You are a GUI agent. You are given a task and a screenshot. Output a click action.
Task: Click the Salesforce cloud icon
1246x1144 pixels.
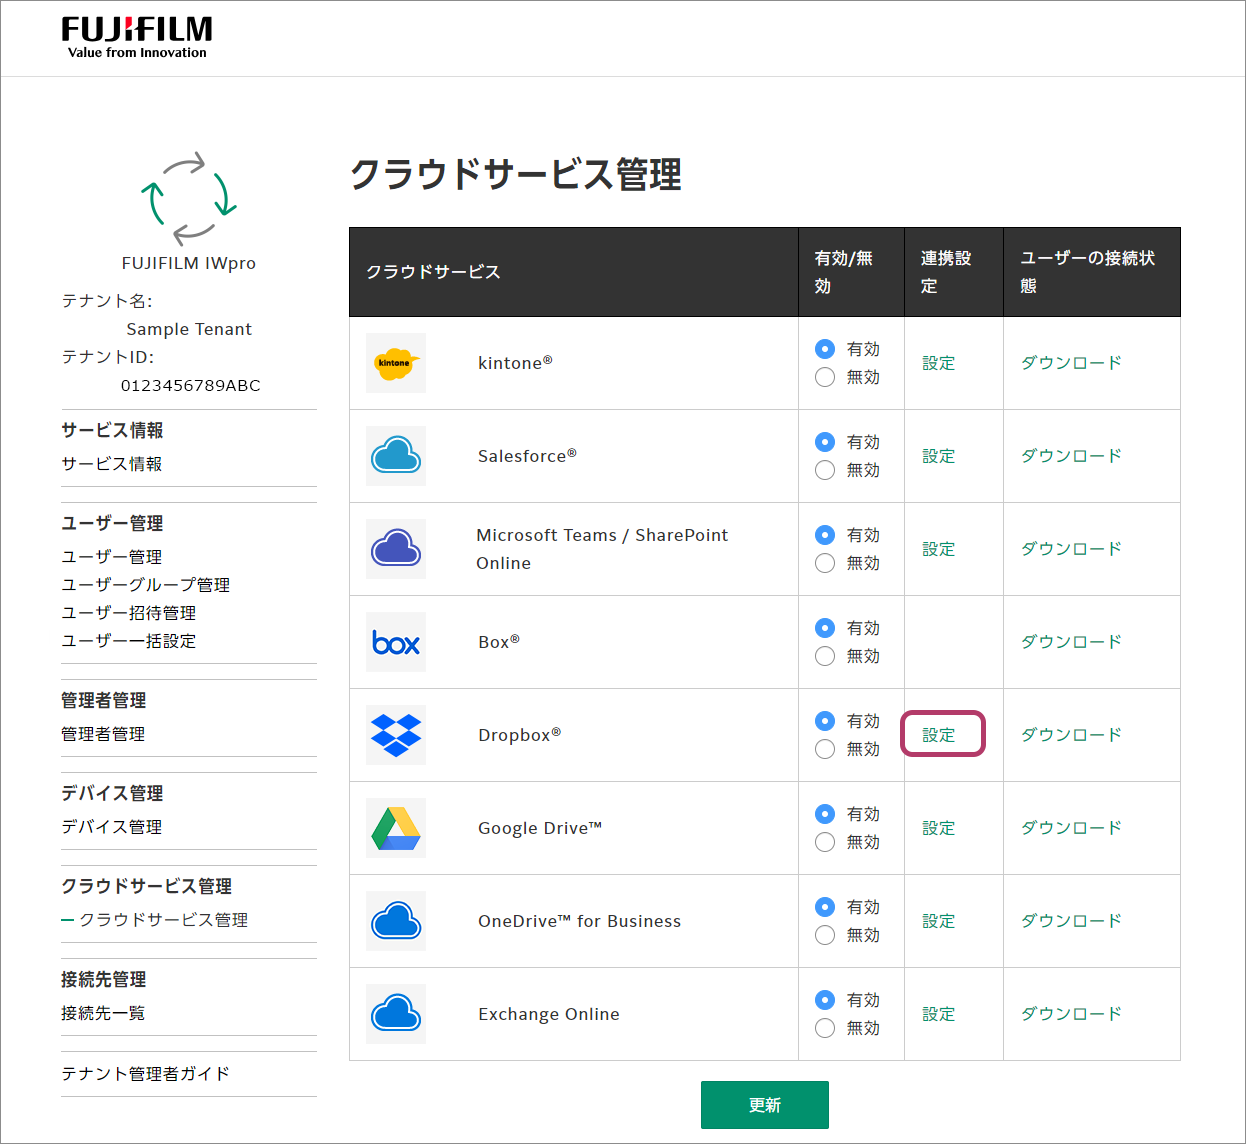click(396, 456)
